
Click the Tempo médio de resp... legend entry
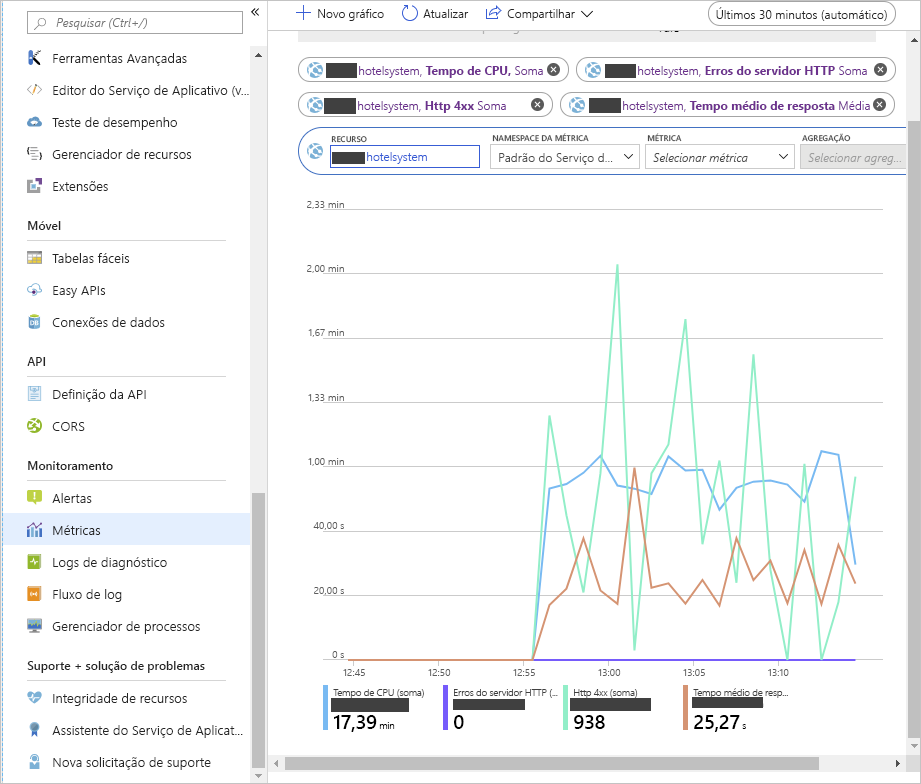(736, 708)
